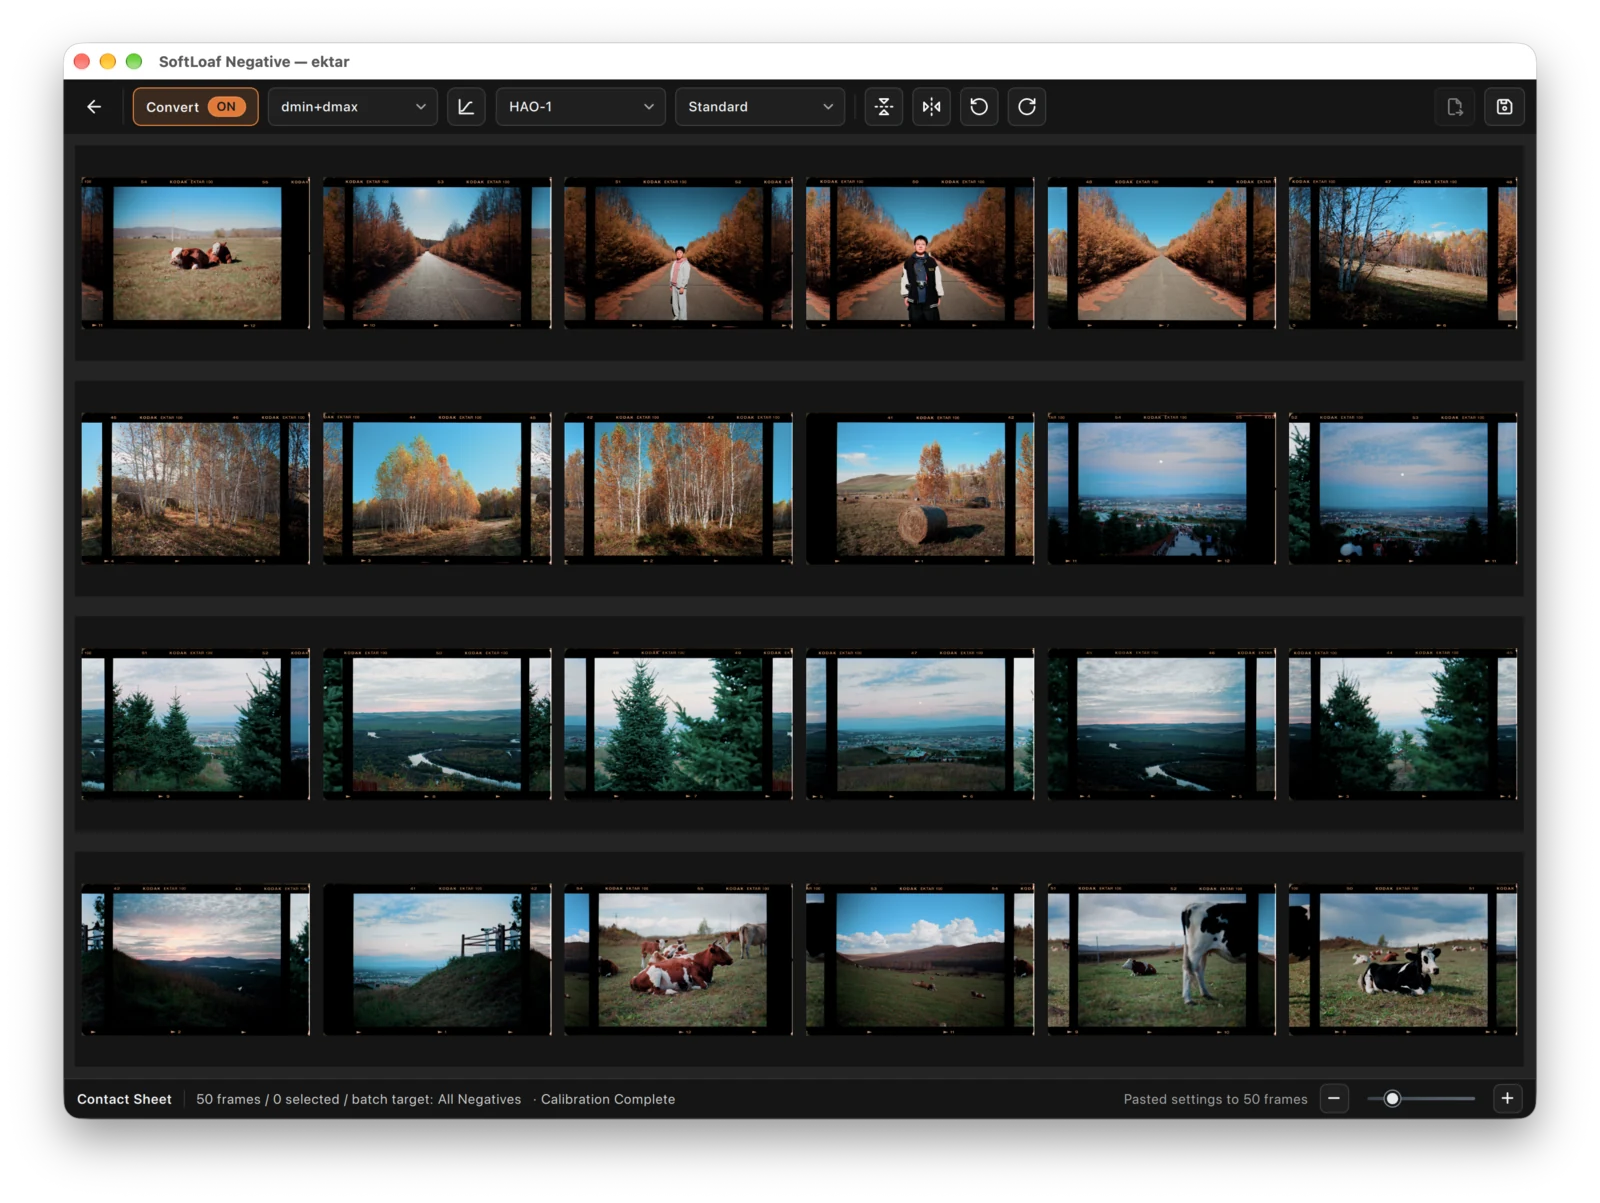Open the tone curve editor icon
This screenshot has height=1203, width=1600.
coord(466,107)
